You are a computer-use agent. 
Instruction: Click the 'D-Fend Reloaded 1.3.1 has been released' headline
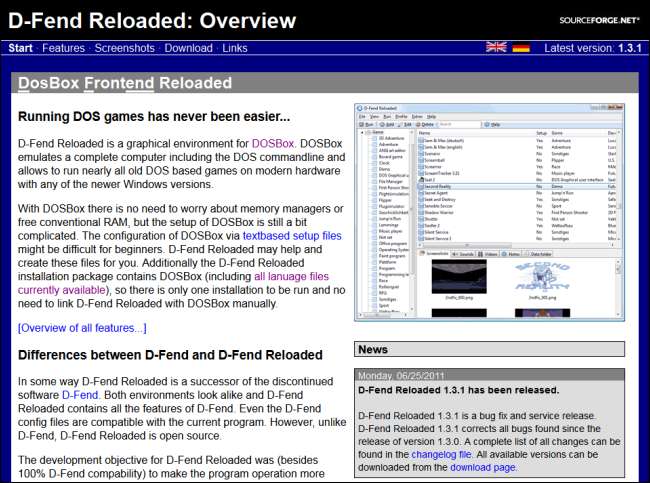[x=458, y=390]
